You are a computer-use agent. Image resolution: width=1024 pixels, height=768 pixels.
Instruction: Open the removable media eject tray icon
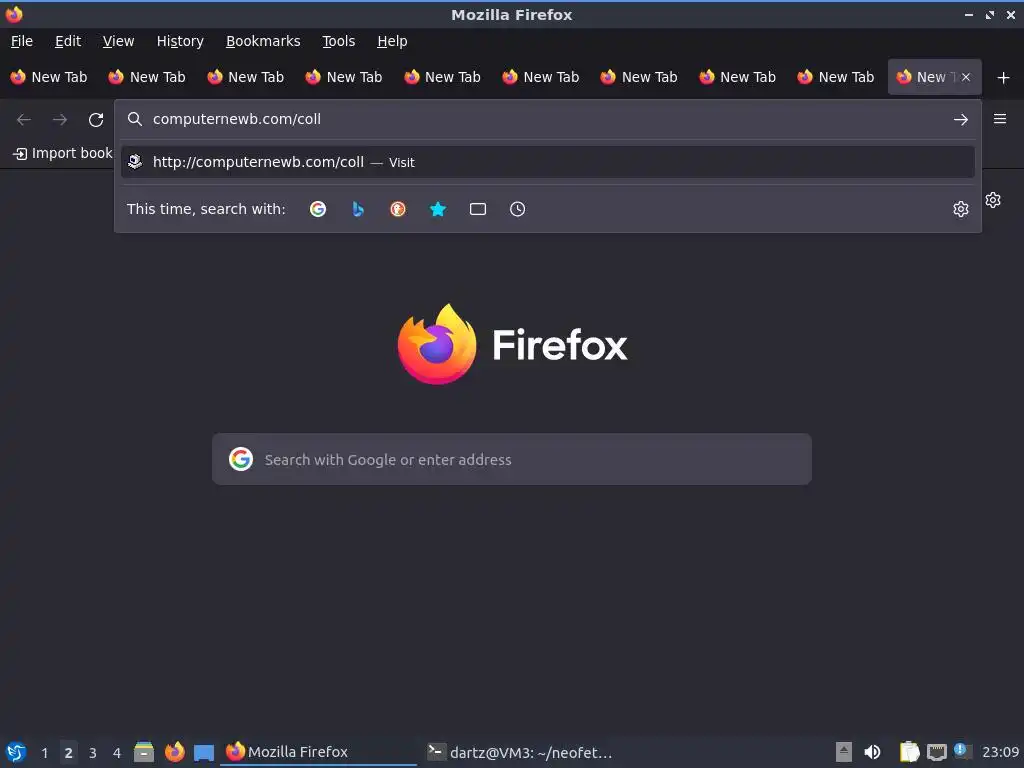(x=844, y=752)
